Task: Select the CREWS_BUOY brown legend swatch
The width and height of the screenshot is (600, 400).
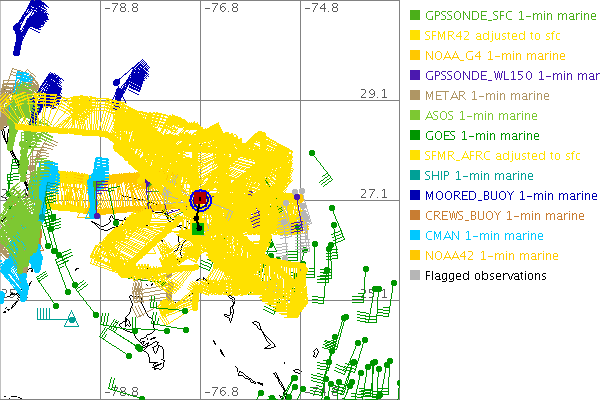Action: coord(415,215)
